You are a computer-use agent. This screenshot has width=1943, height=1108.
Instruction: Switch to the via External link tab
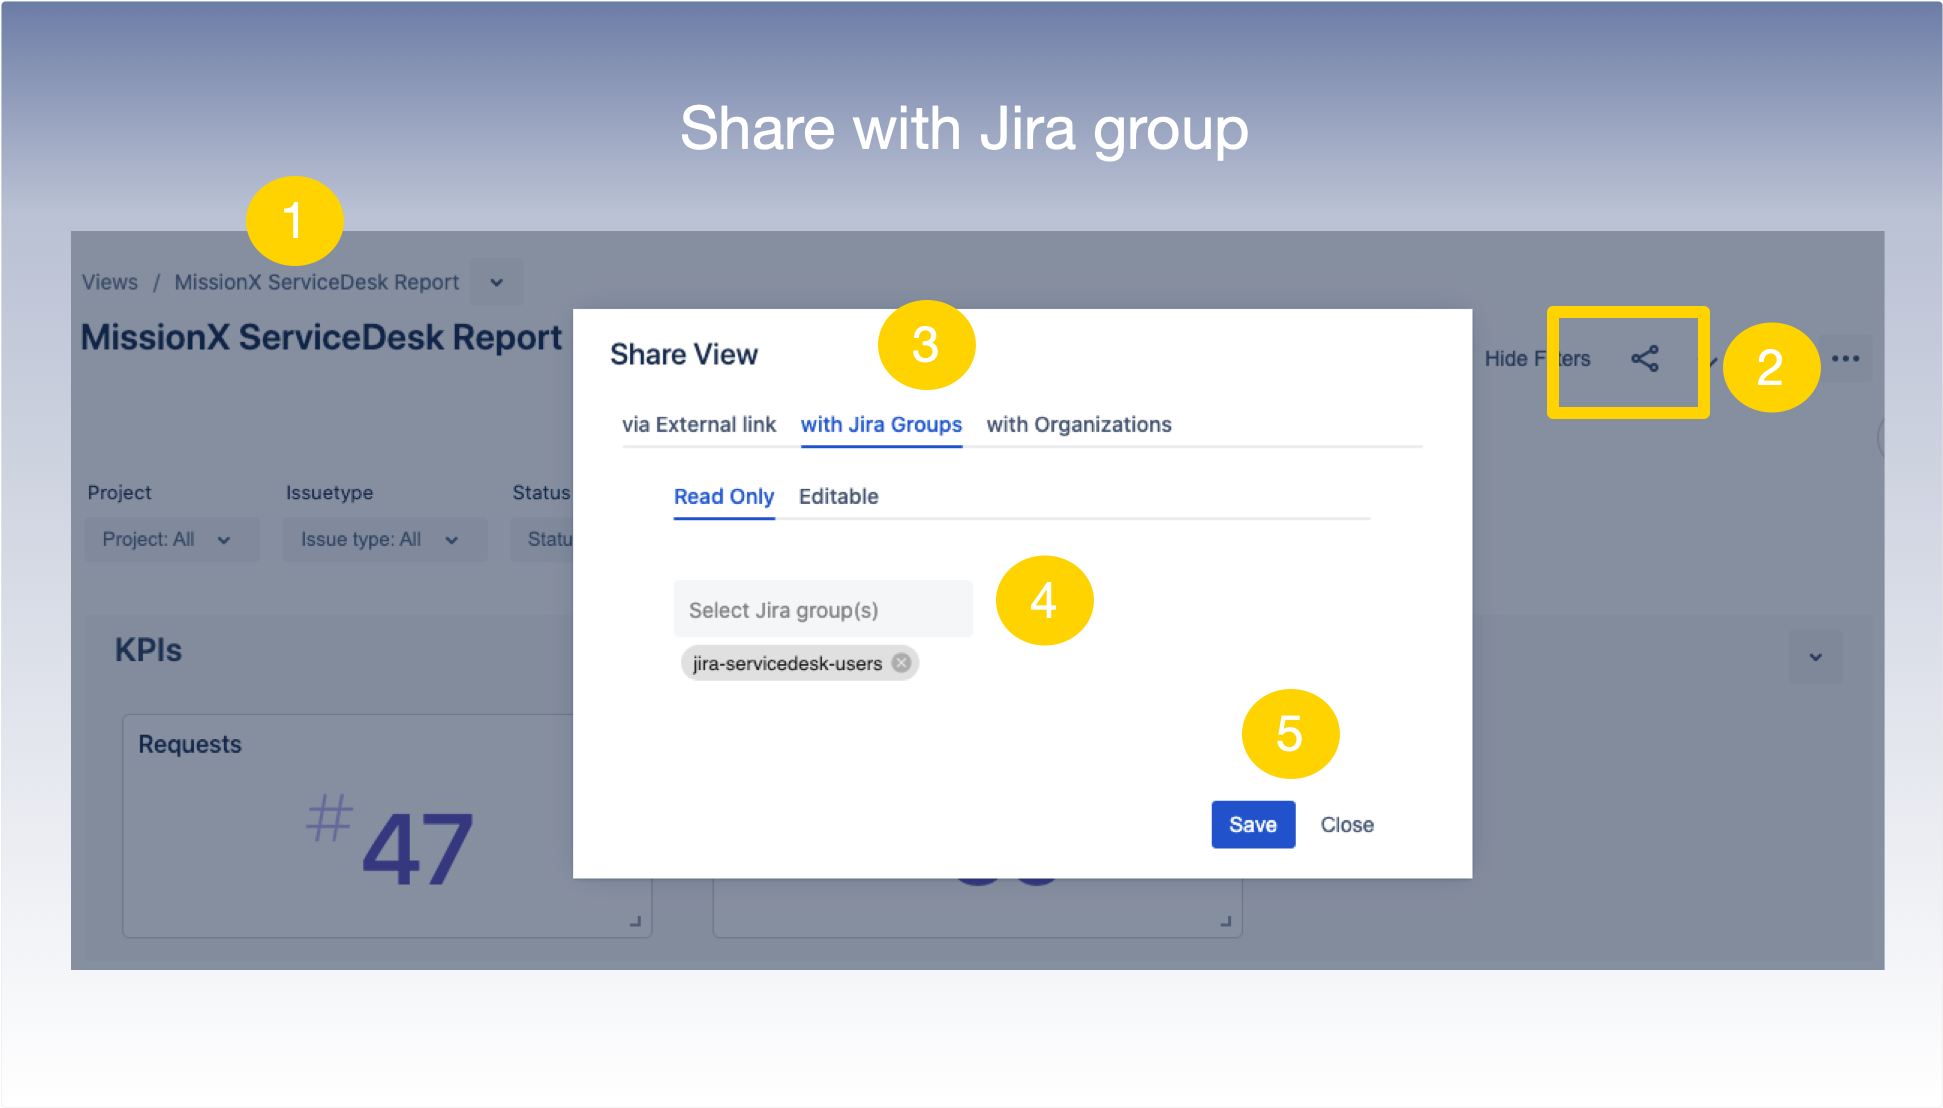[x=699, y=424]
